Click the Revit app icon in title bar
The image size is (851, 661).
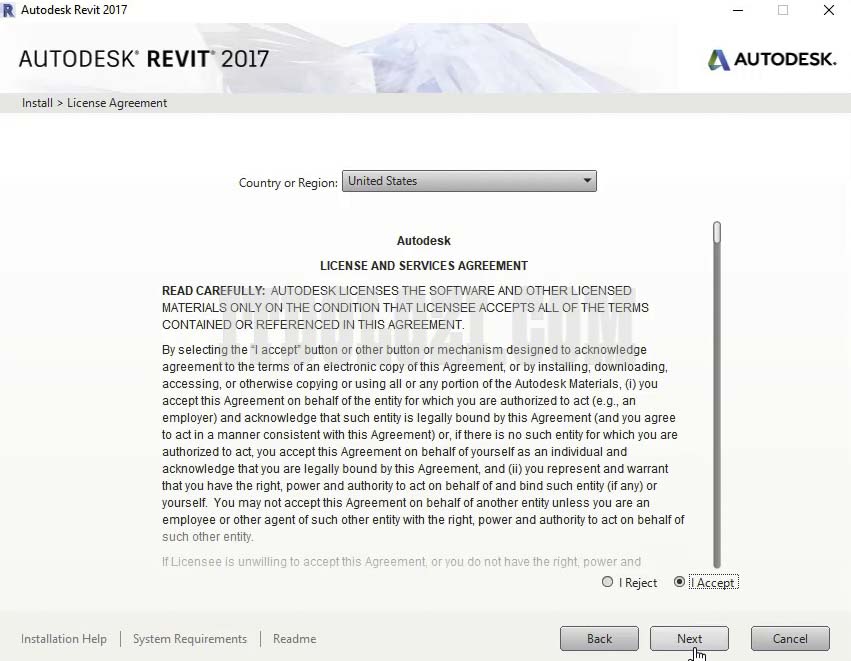10,10
